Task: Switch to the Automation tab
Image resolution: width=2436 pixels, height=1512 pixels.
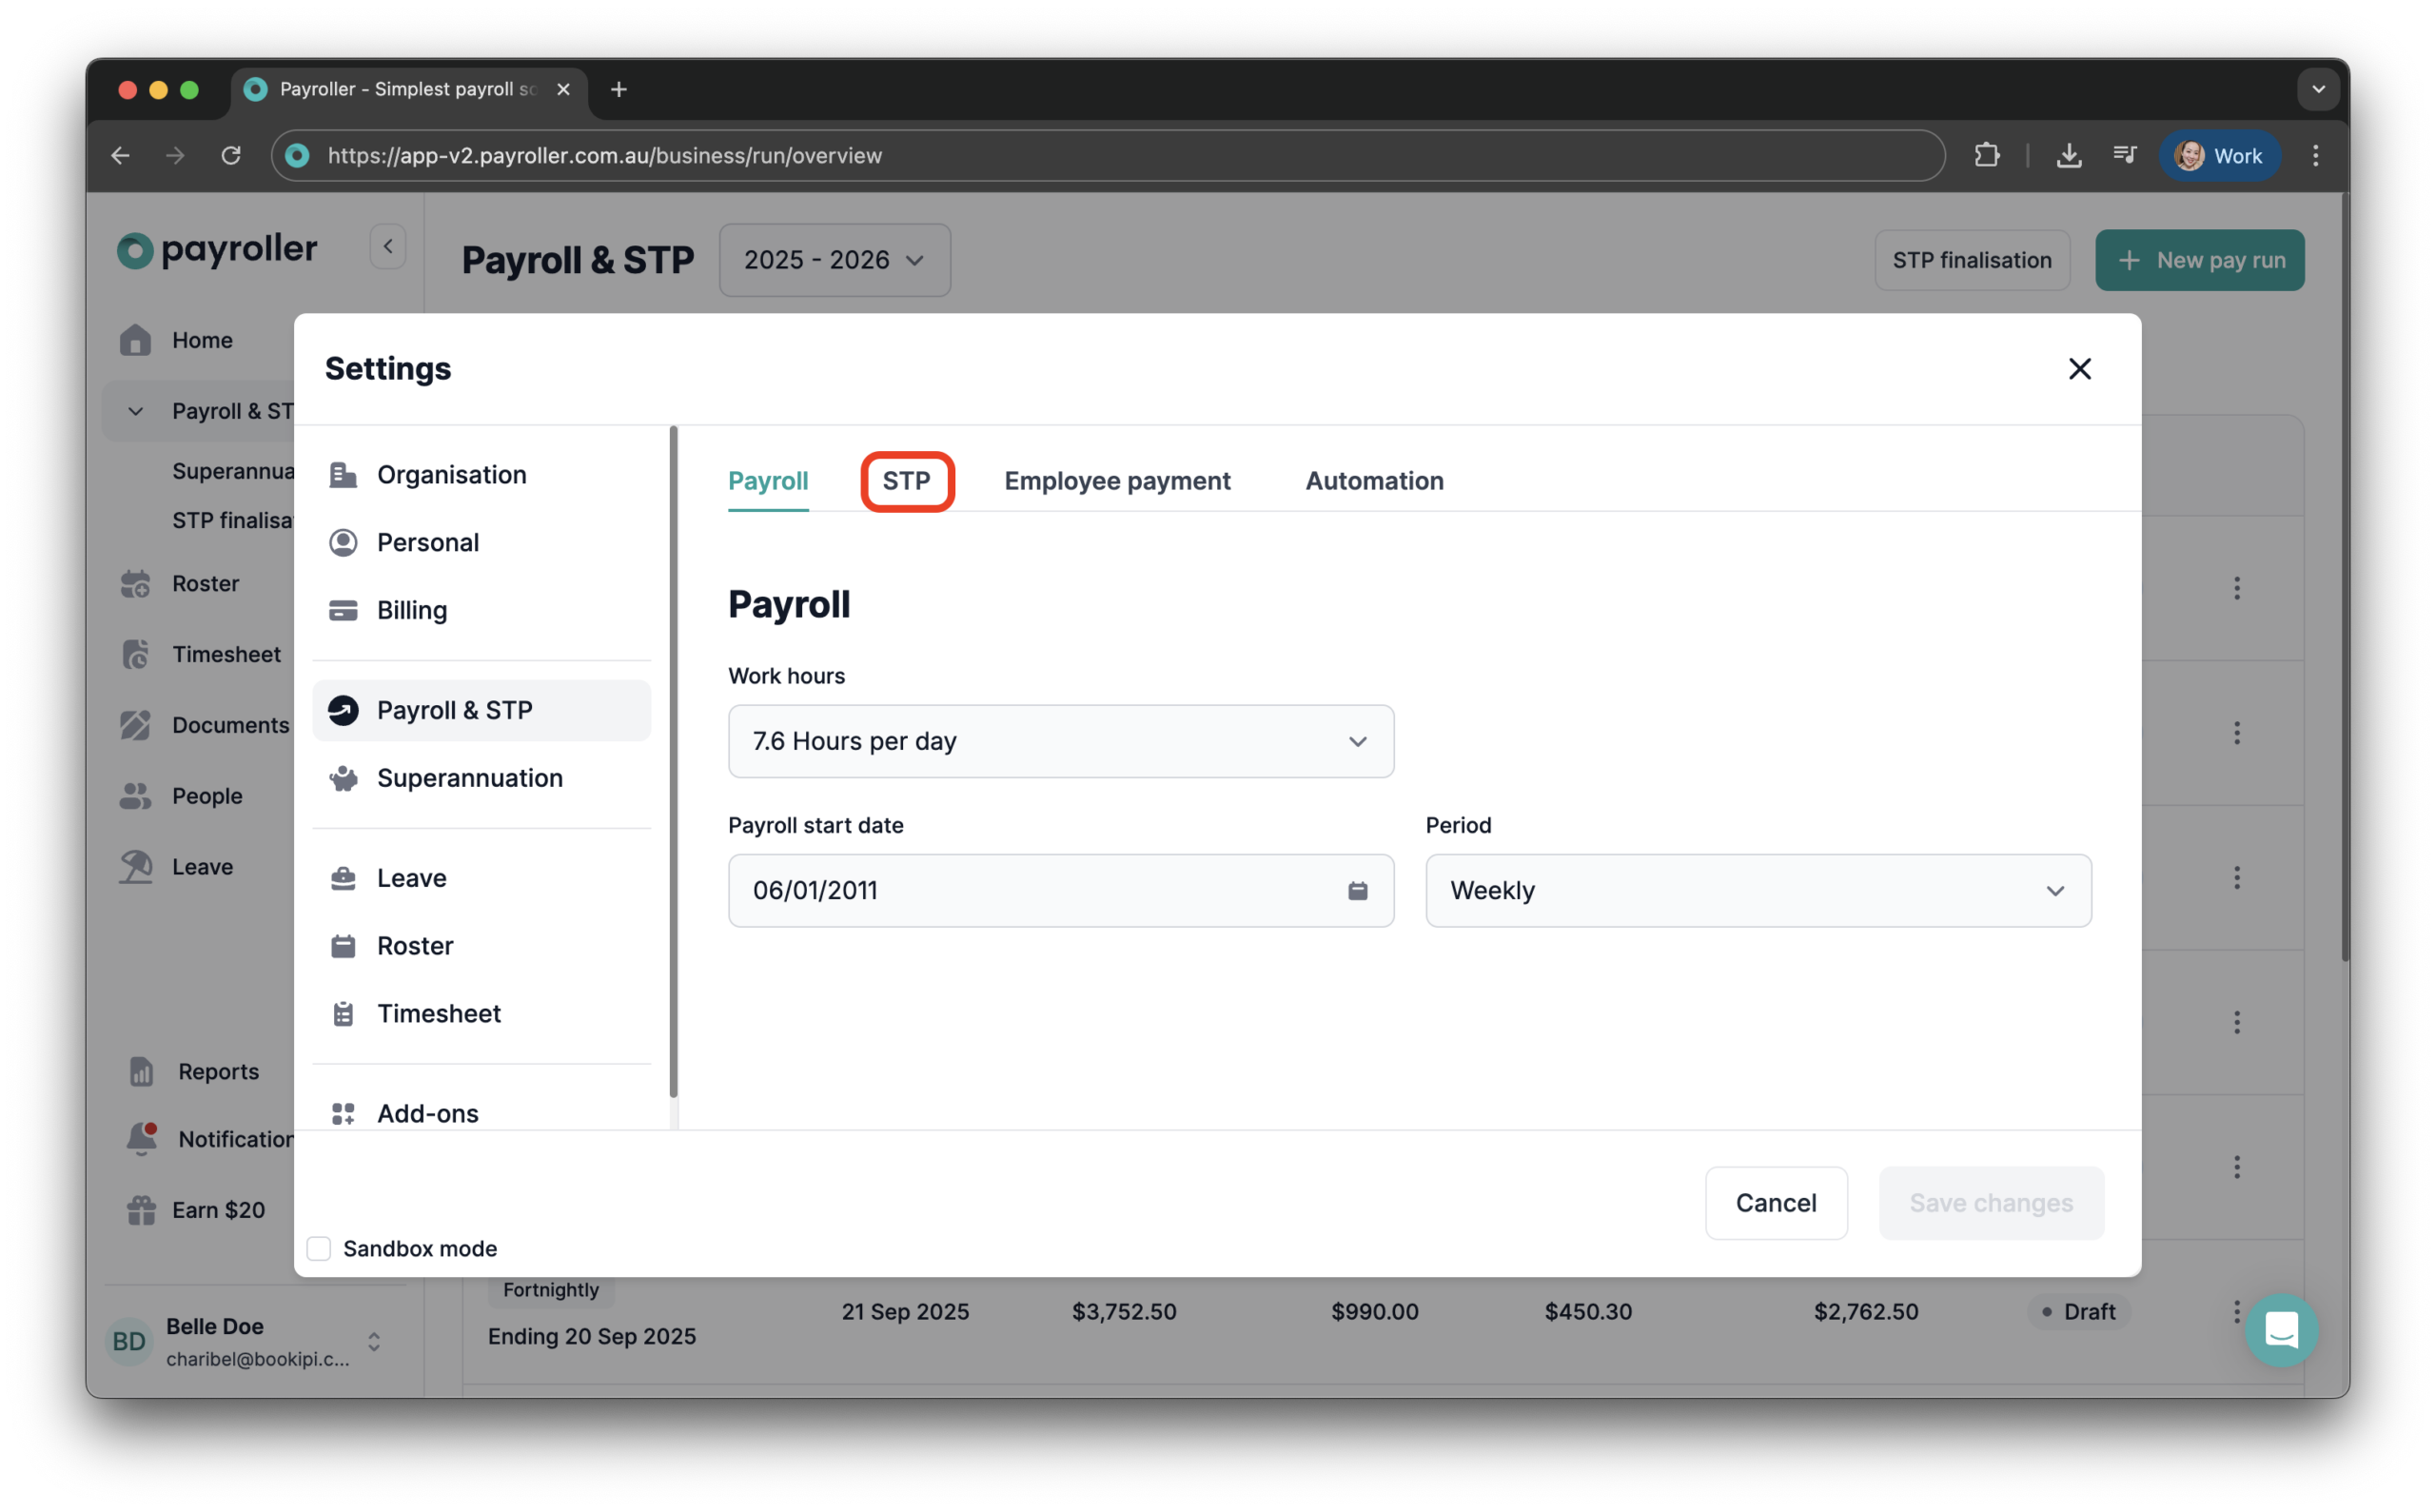Action: (1374, 481)
